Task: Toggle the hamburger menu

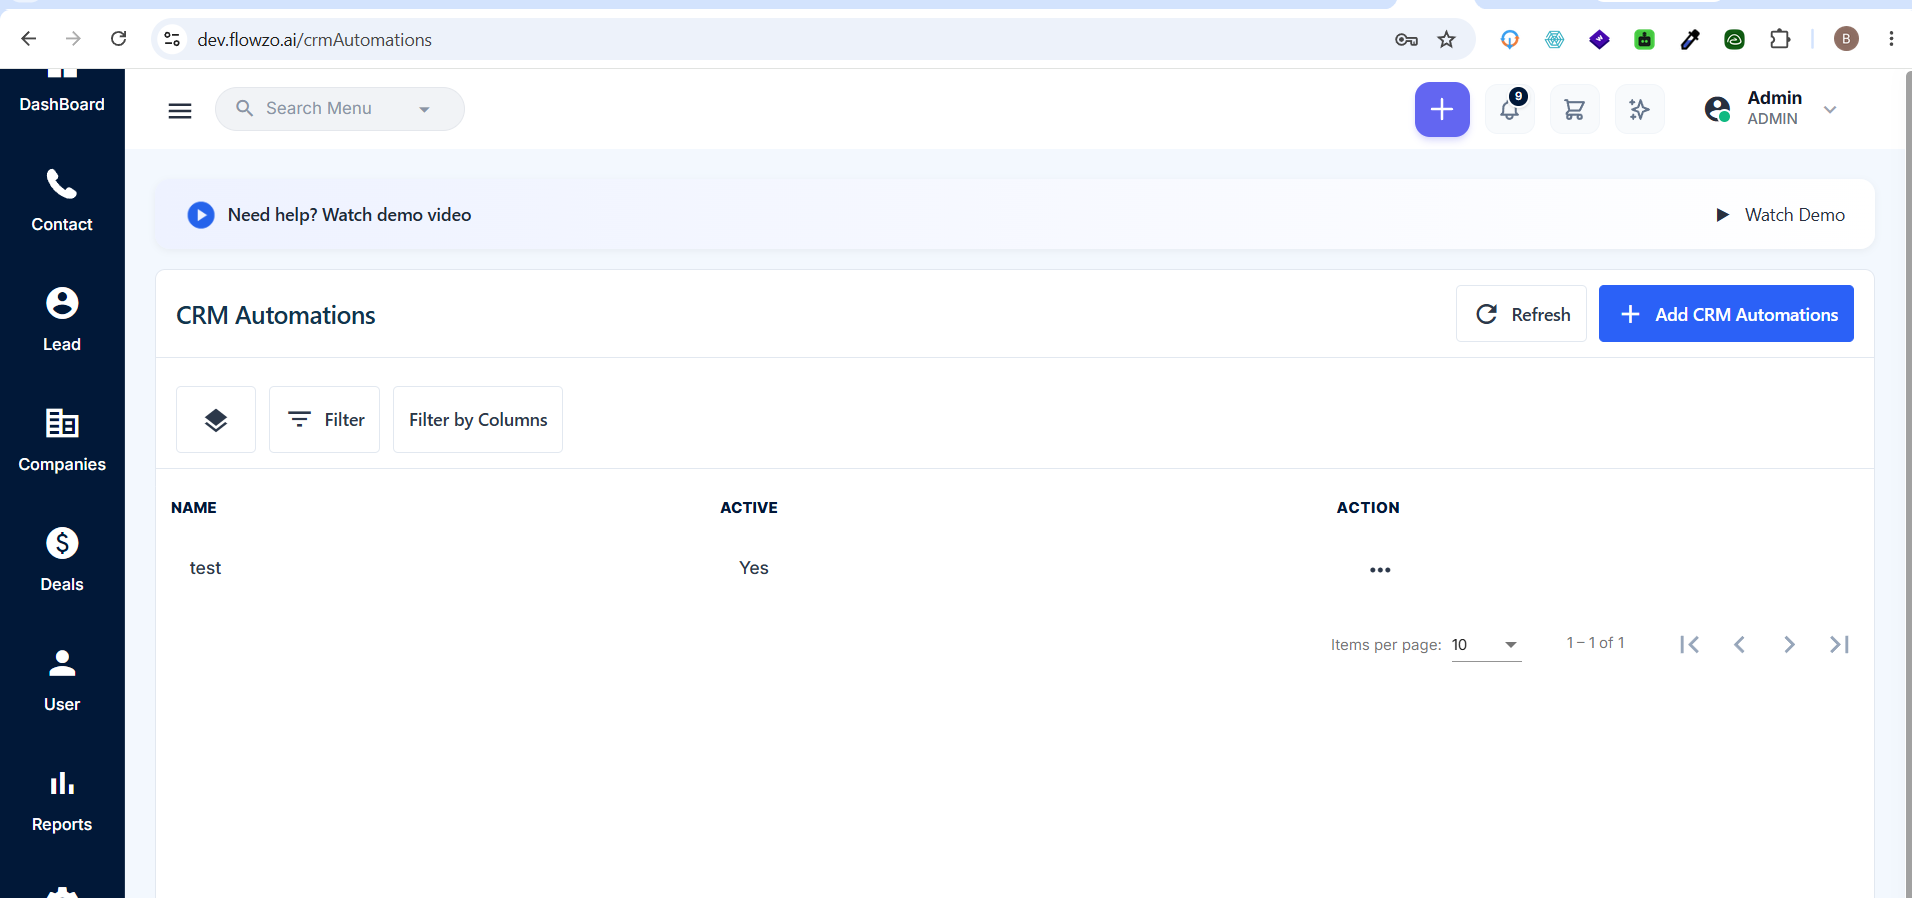Action: click(180, 110)
